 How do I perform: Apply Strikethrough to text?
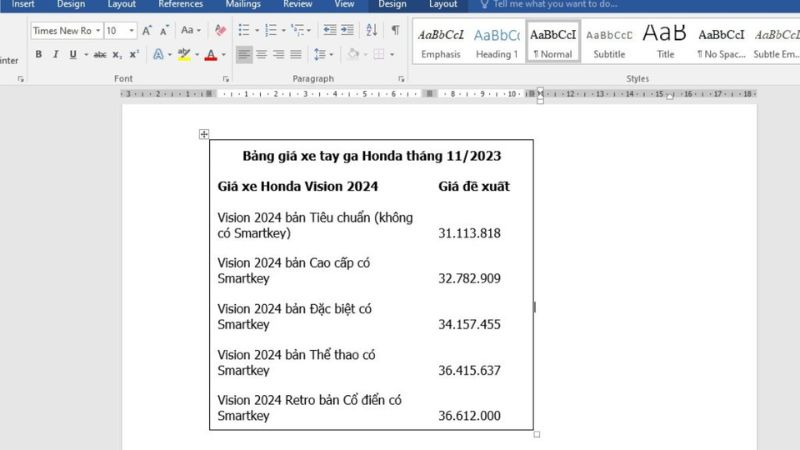(100, 54)
